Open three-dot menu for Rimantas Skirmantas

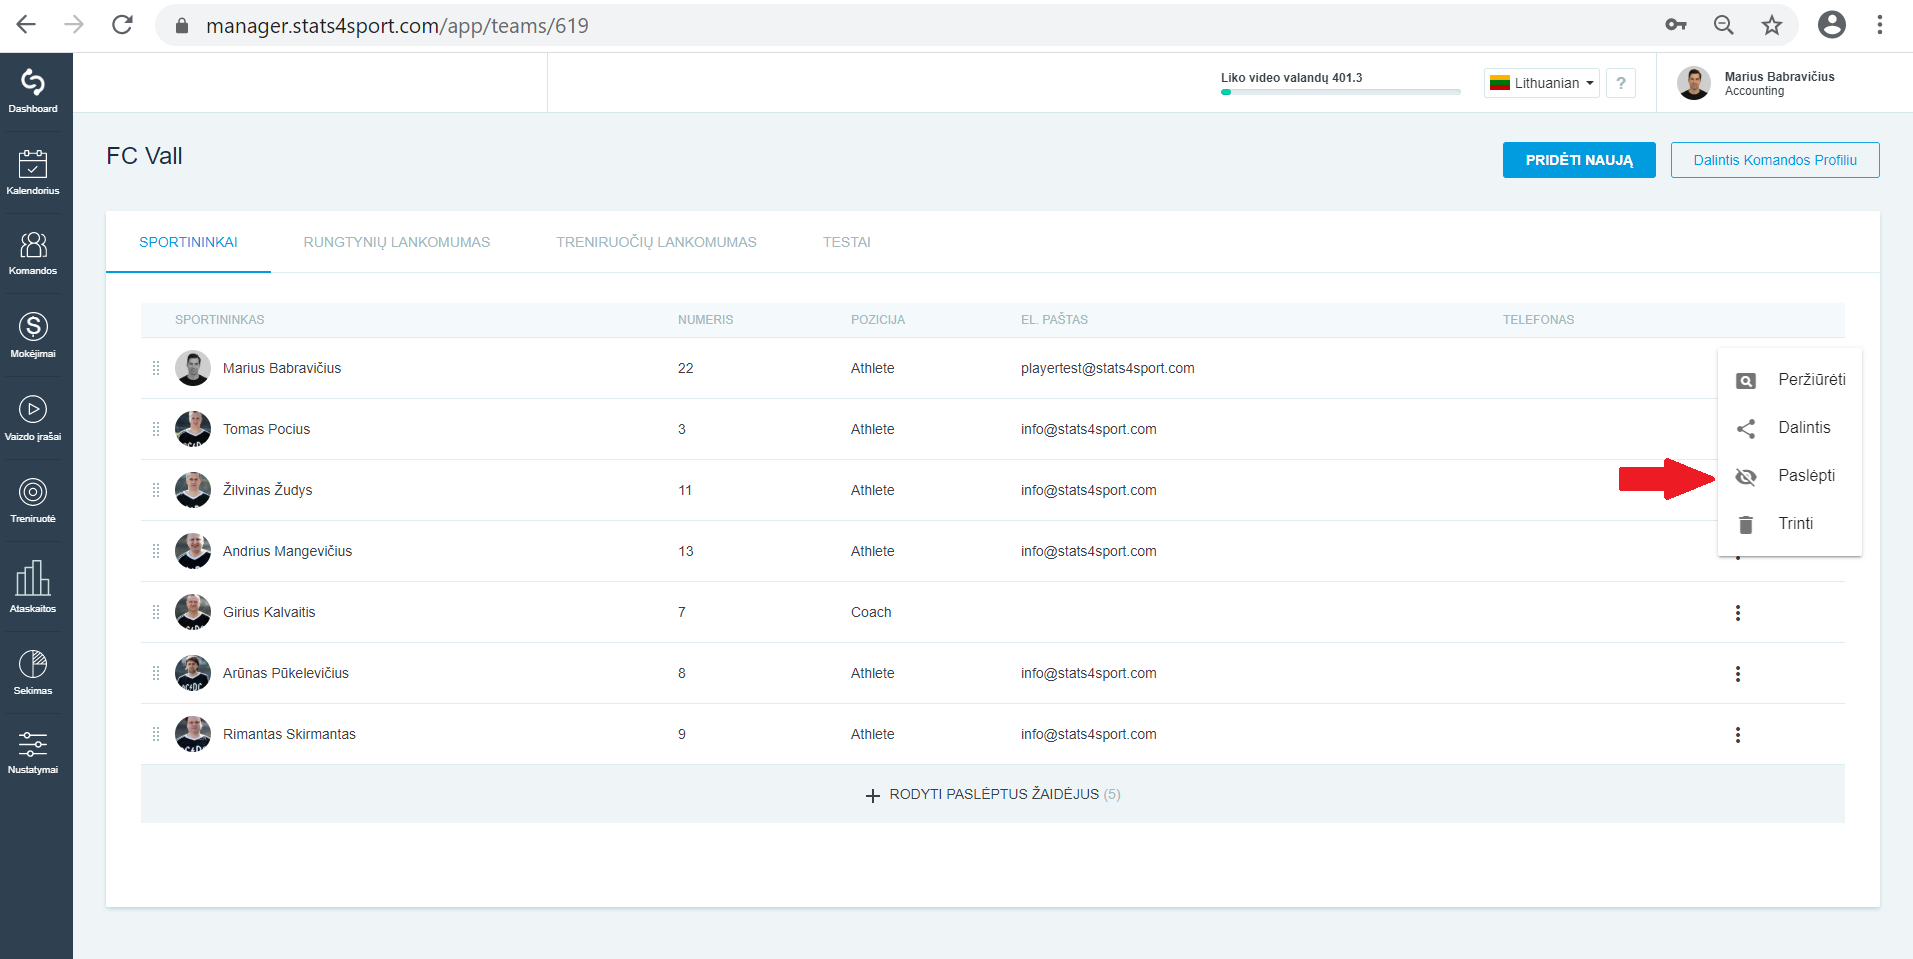coord(1738,735)
